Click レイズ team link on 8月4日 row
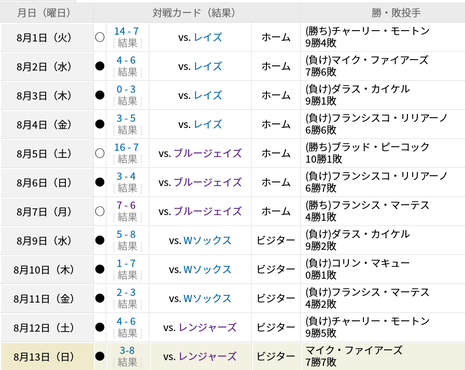Image resolution: width=465 pixels, height=370 pixels. [x=208, y=124]
